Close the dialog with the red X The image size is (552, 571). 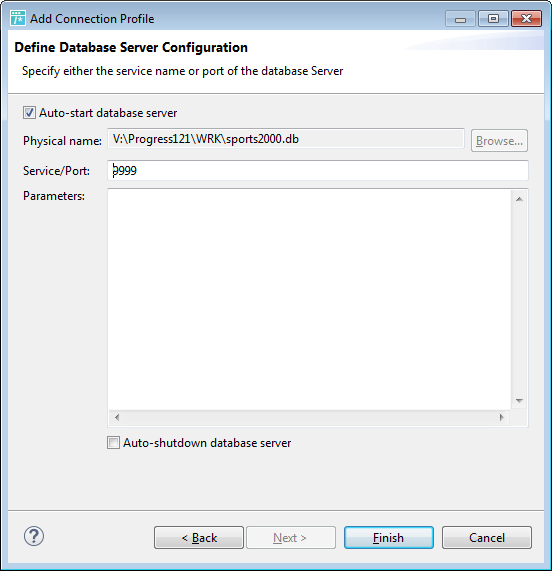[526, 19]
